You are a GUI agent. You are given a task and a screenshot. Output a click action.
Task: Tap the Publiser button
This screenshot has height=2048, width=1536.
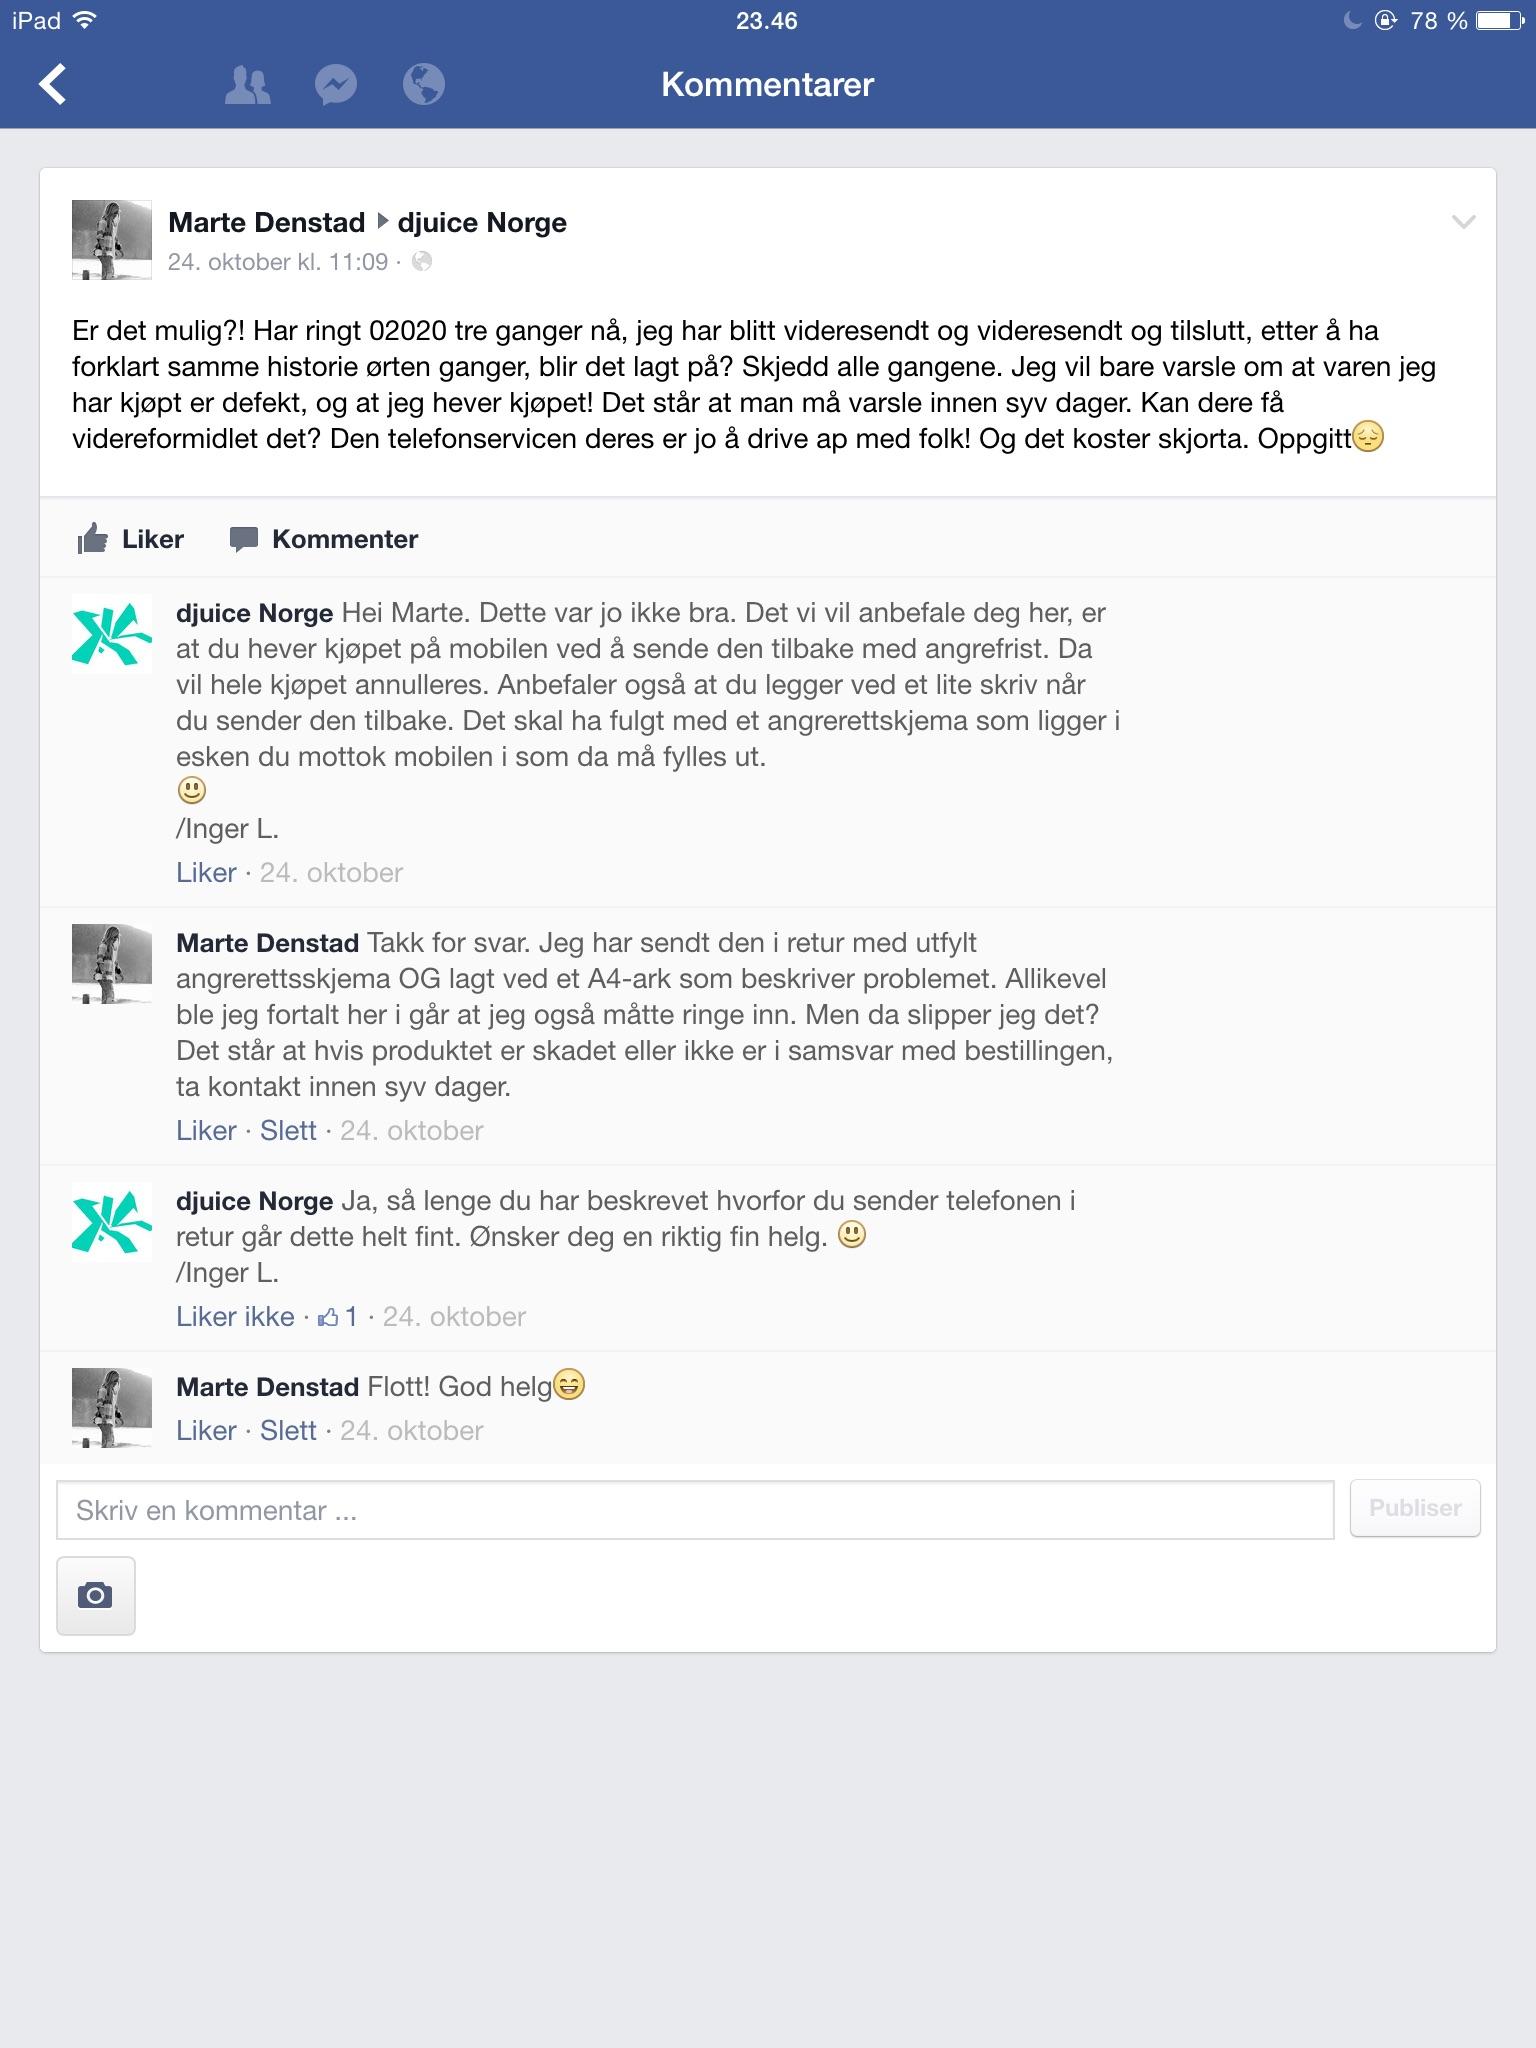pos(1415,1508)
